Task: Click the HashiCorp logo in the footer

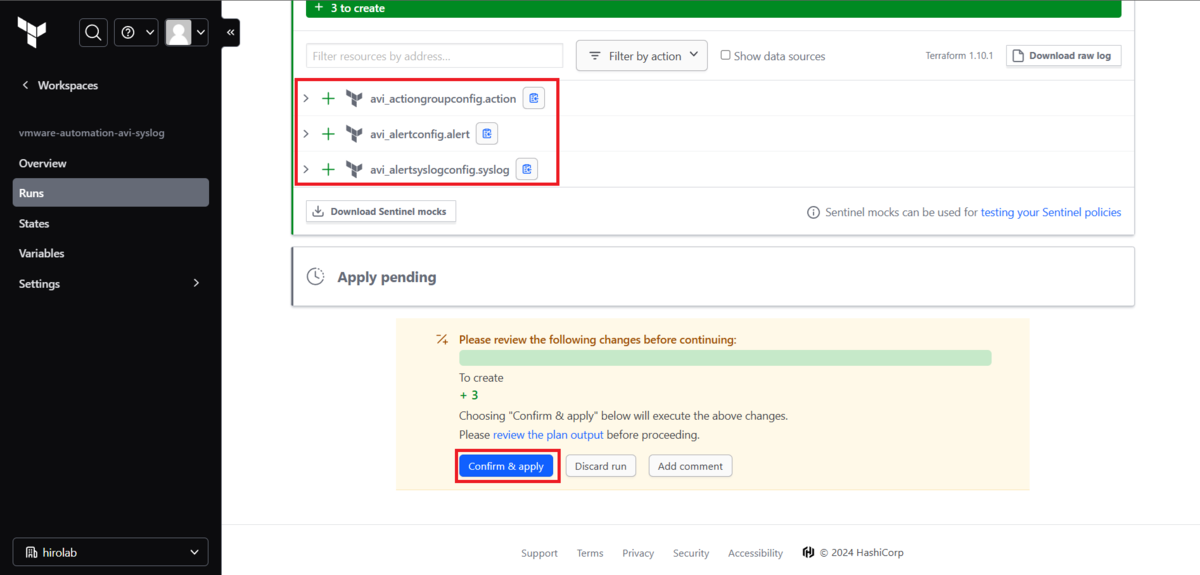Action: coord(808,553)
